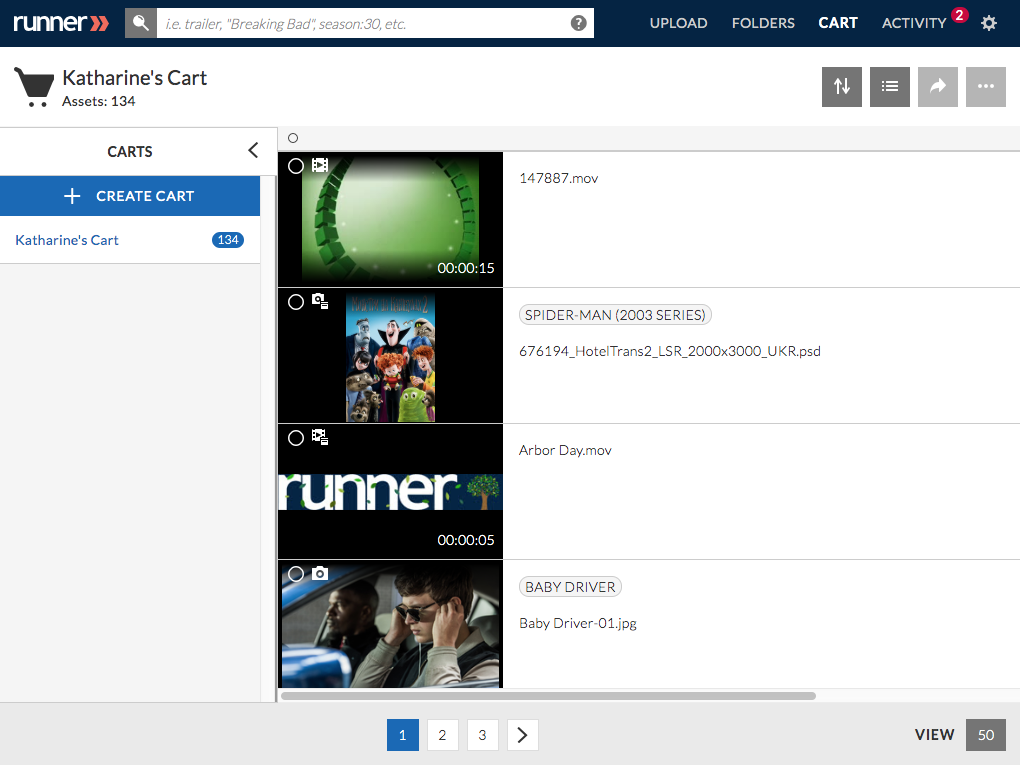
Task: Go to page 3
Action: pyautogui.click(x=482, y=735)
